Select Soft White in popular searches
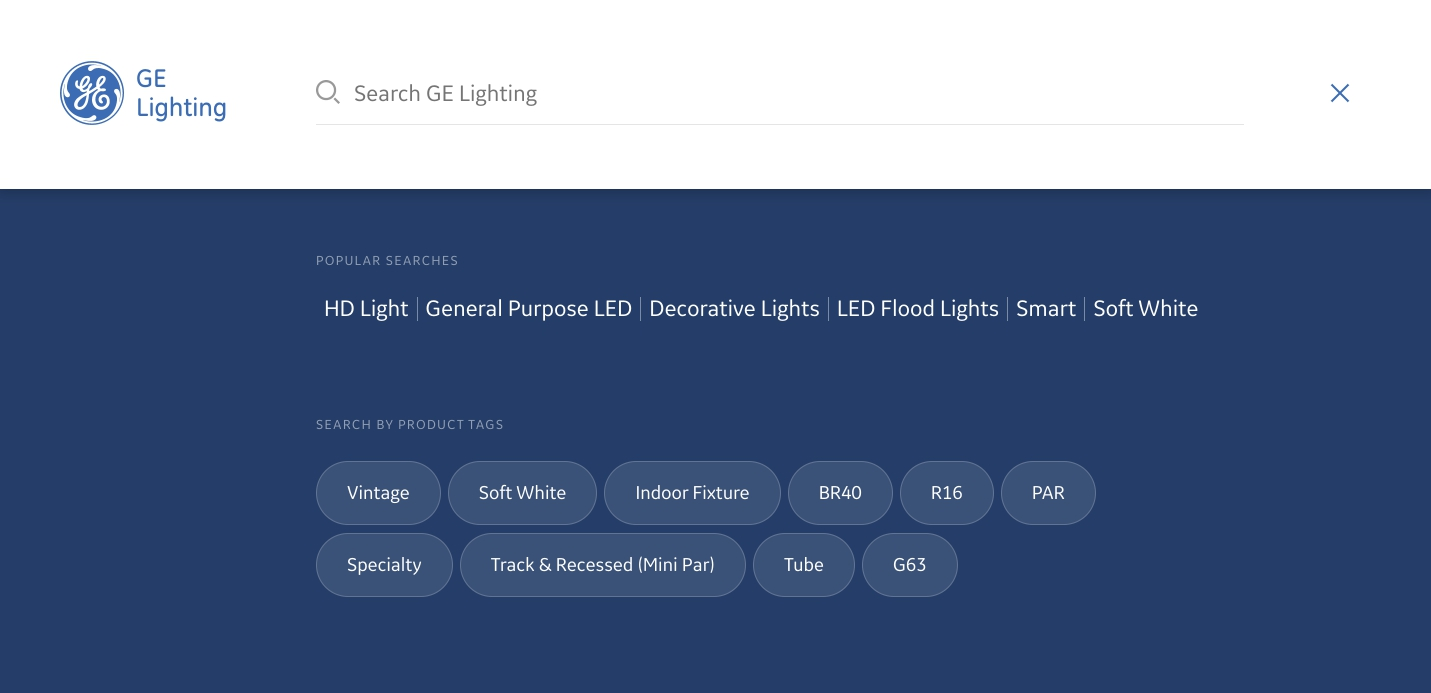The image size is (1431, 693). click(1145, 309)
